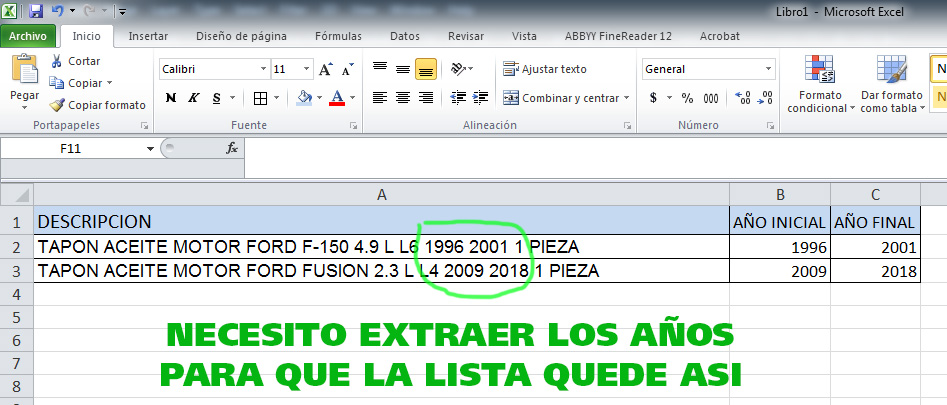
Task: Open quick access toolbar customize arrow
Action: (121, 11)
